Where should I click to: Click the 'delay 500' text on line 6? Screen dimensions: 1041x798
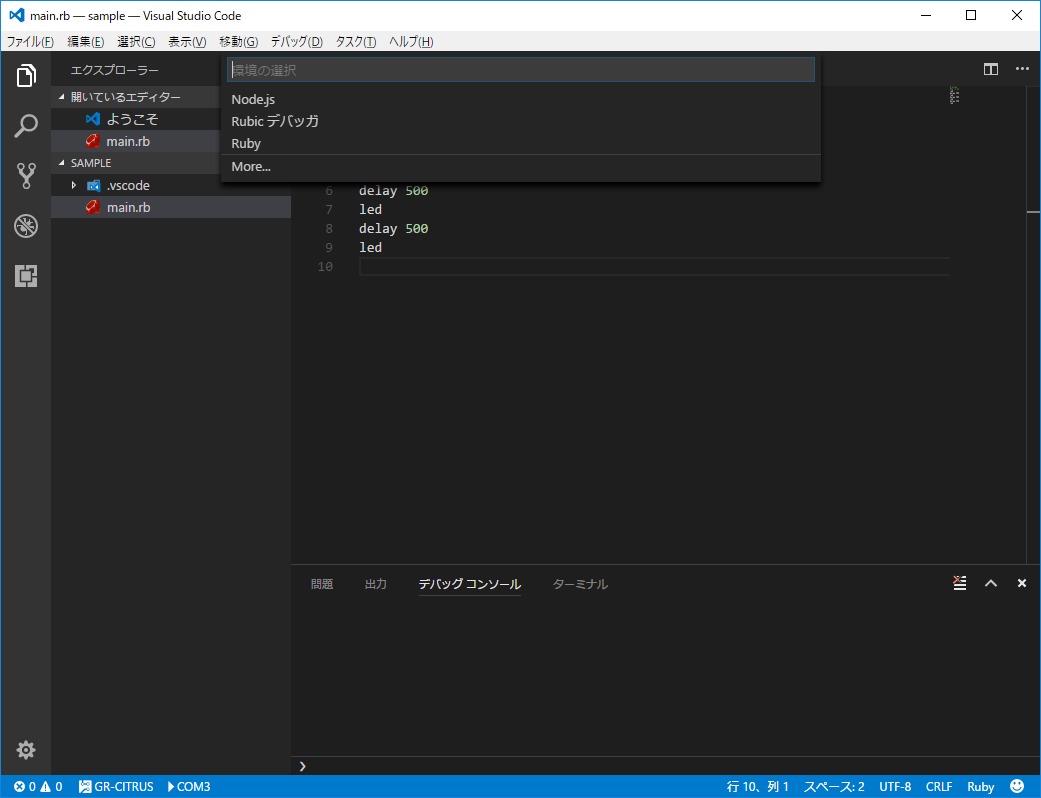(393, 191)
